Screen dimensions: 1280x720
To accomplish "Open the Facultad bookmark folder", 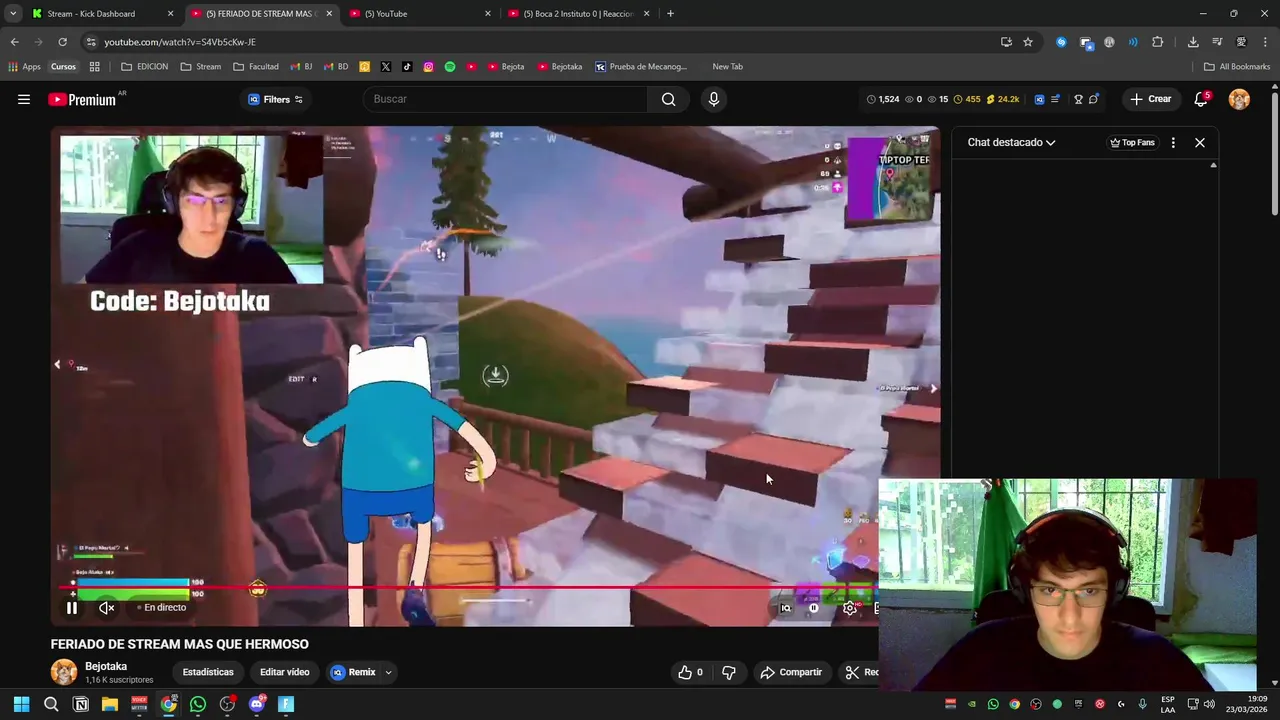I will click(256, 67).
